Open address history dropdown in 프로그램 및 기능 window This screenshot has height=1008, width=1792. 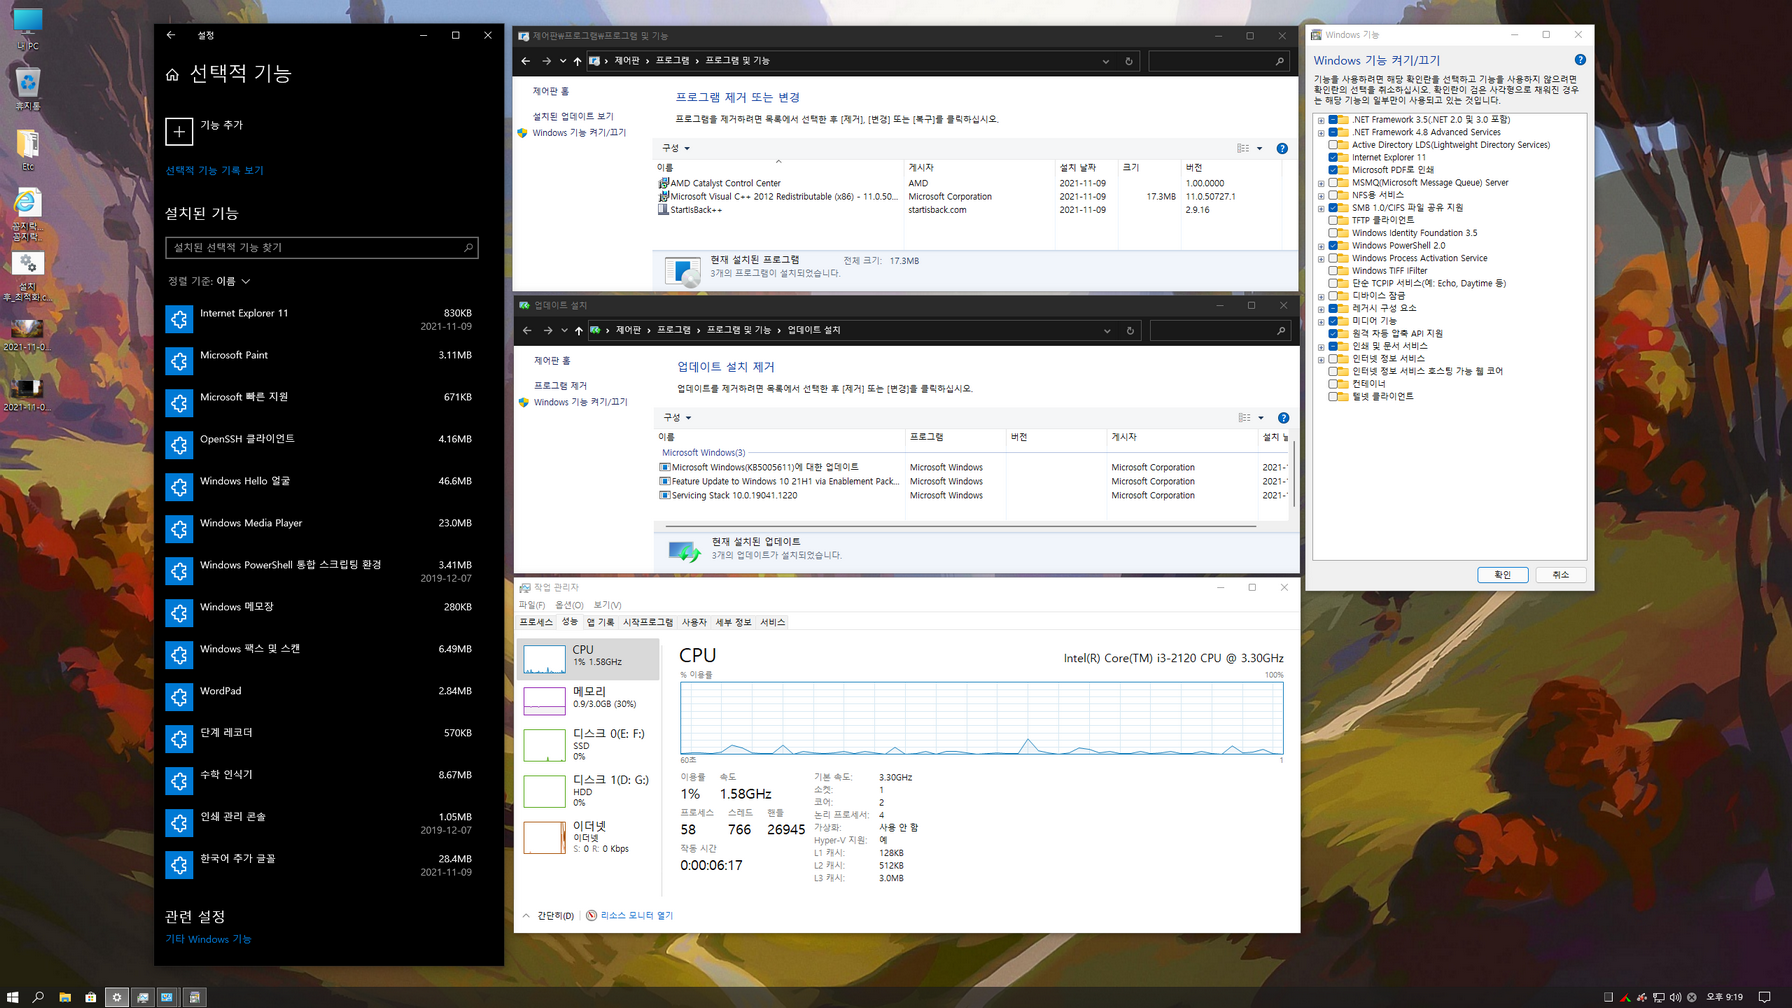tap(1105, 61)
